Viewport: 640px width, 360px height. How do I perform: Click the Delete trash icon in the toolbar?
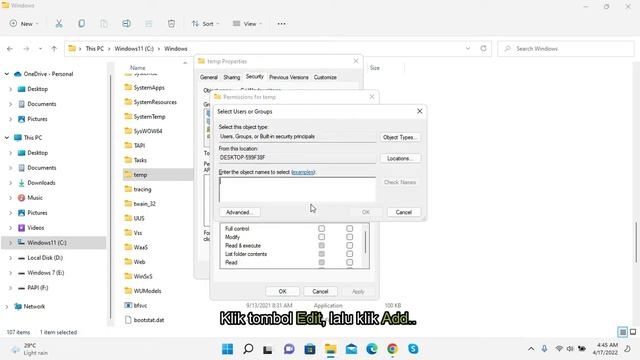click(171, 24)
